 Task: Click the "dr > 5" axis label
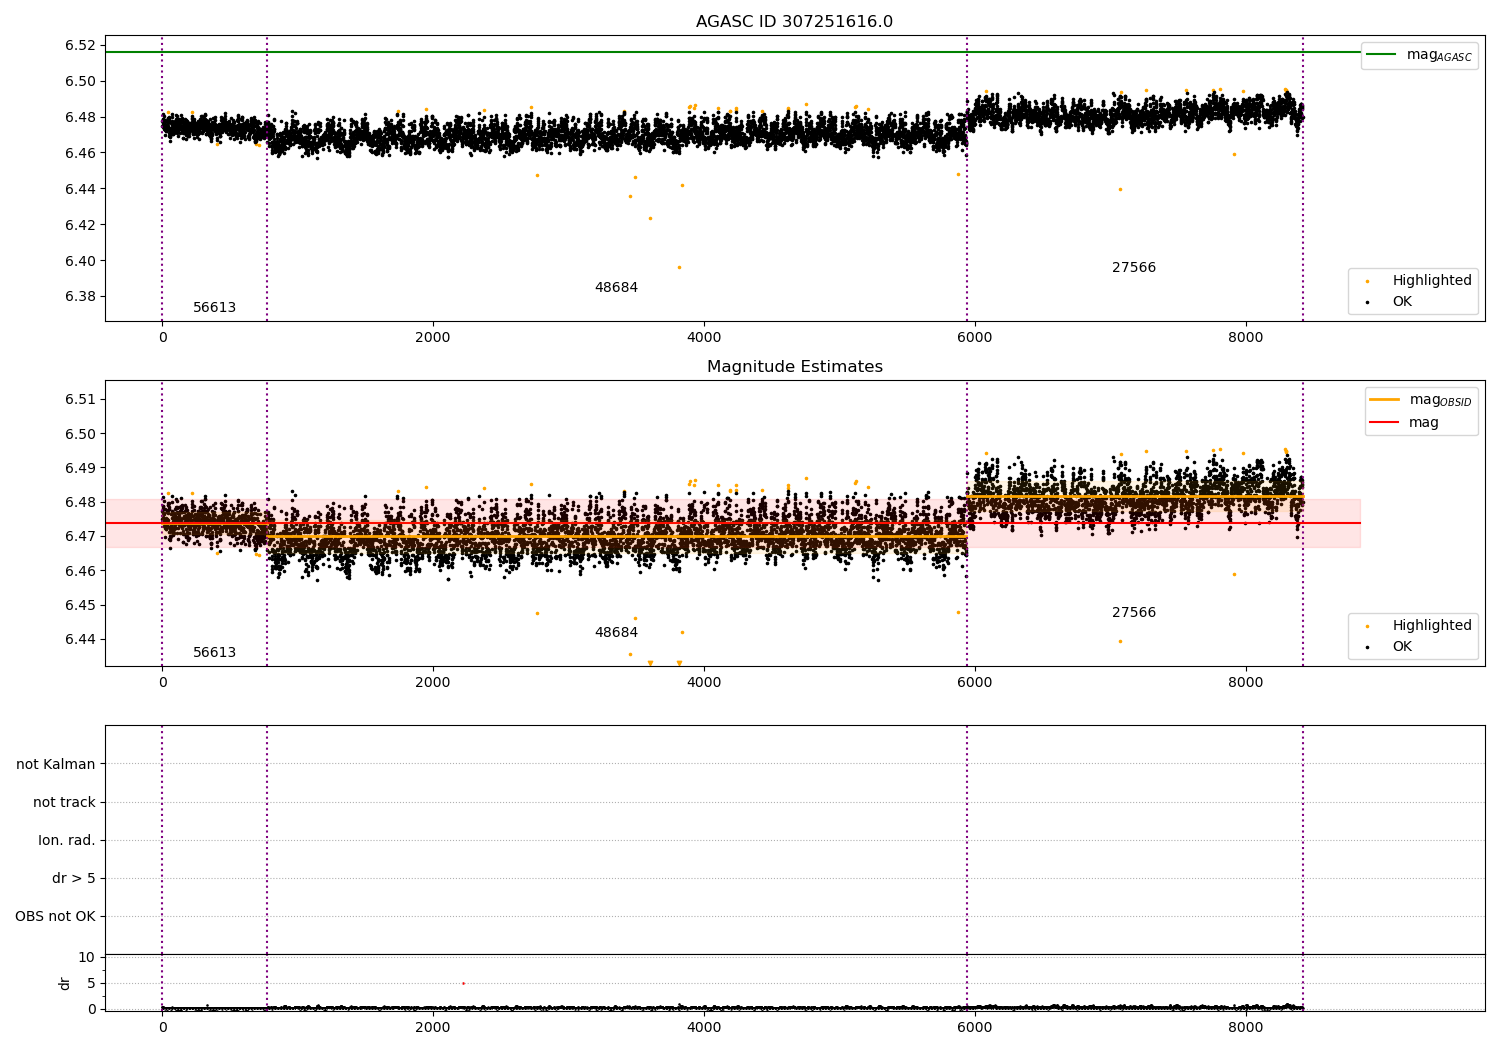[x=74, y=878]
